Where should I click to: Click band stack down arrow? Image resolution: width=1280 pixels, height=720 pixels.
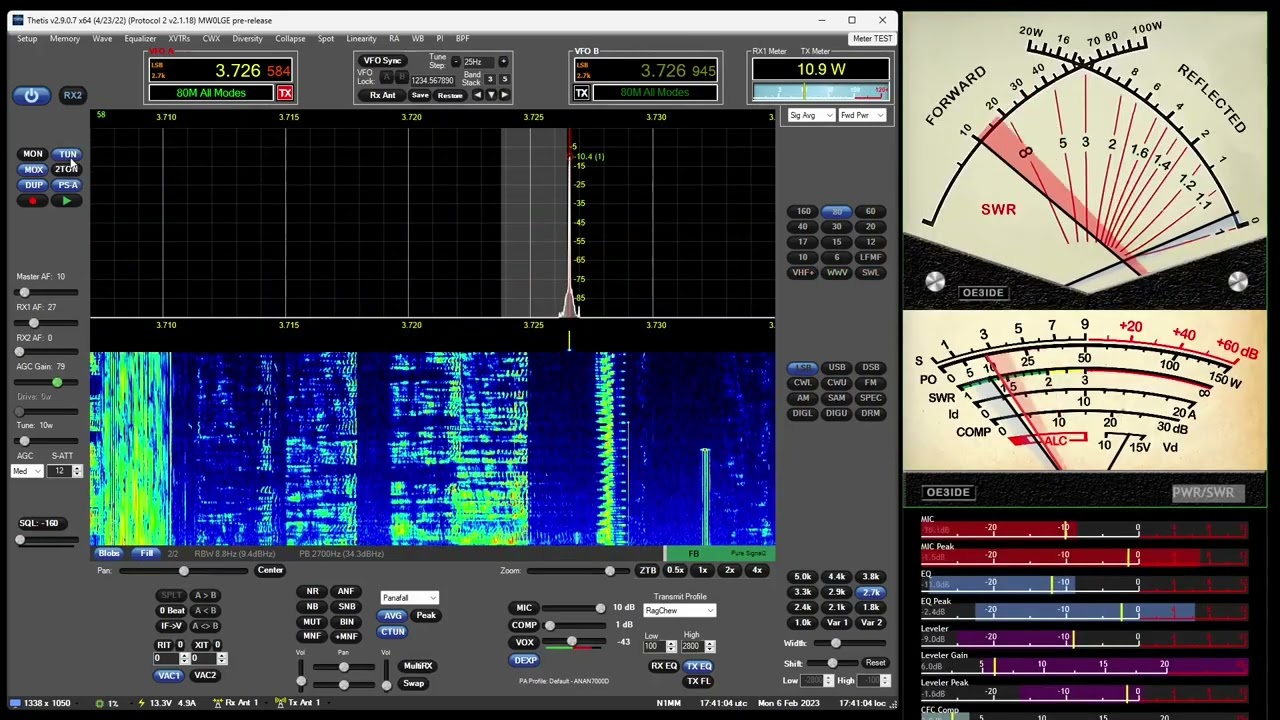(x=491, y=95)
